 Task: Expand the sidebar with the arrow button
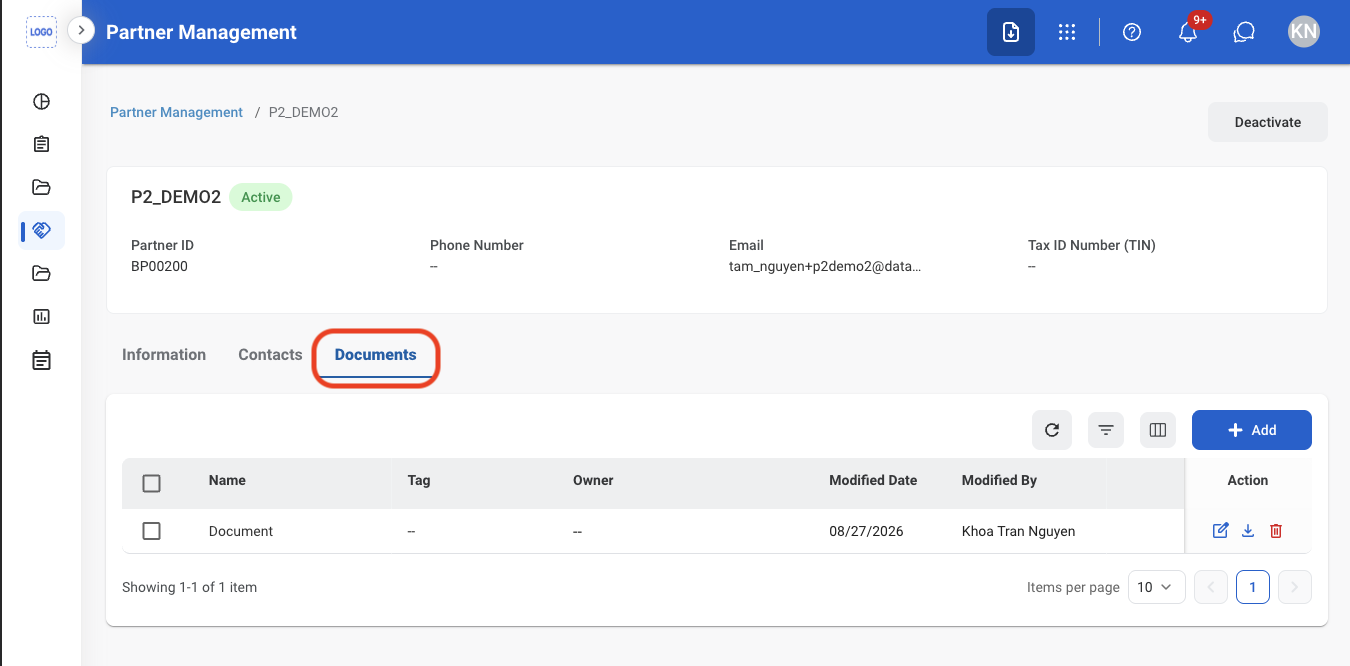[81, 31]
